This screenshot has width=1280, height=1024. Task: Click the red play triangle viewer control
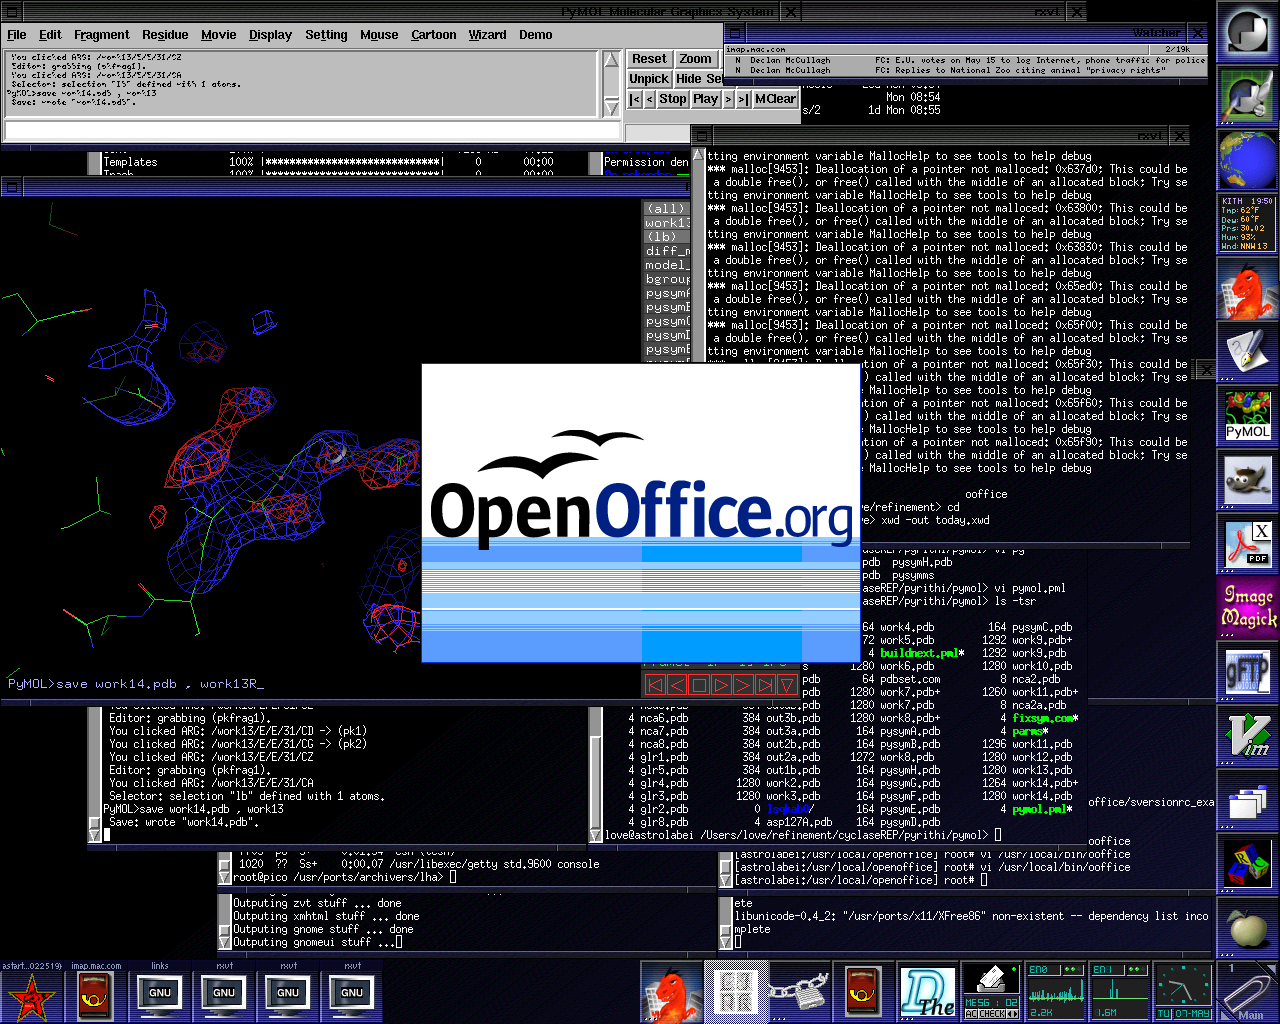[x=721, y=685]
